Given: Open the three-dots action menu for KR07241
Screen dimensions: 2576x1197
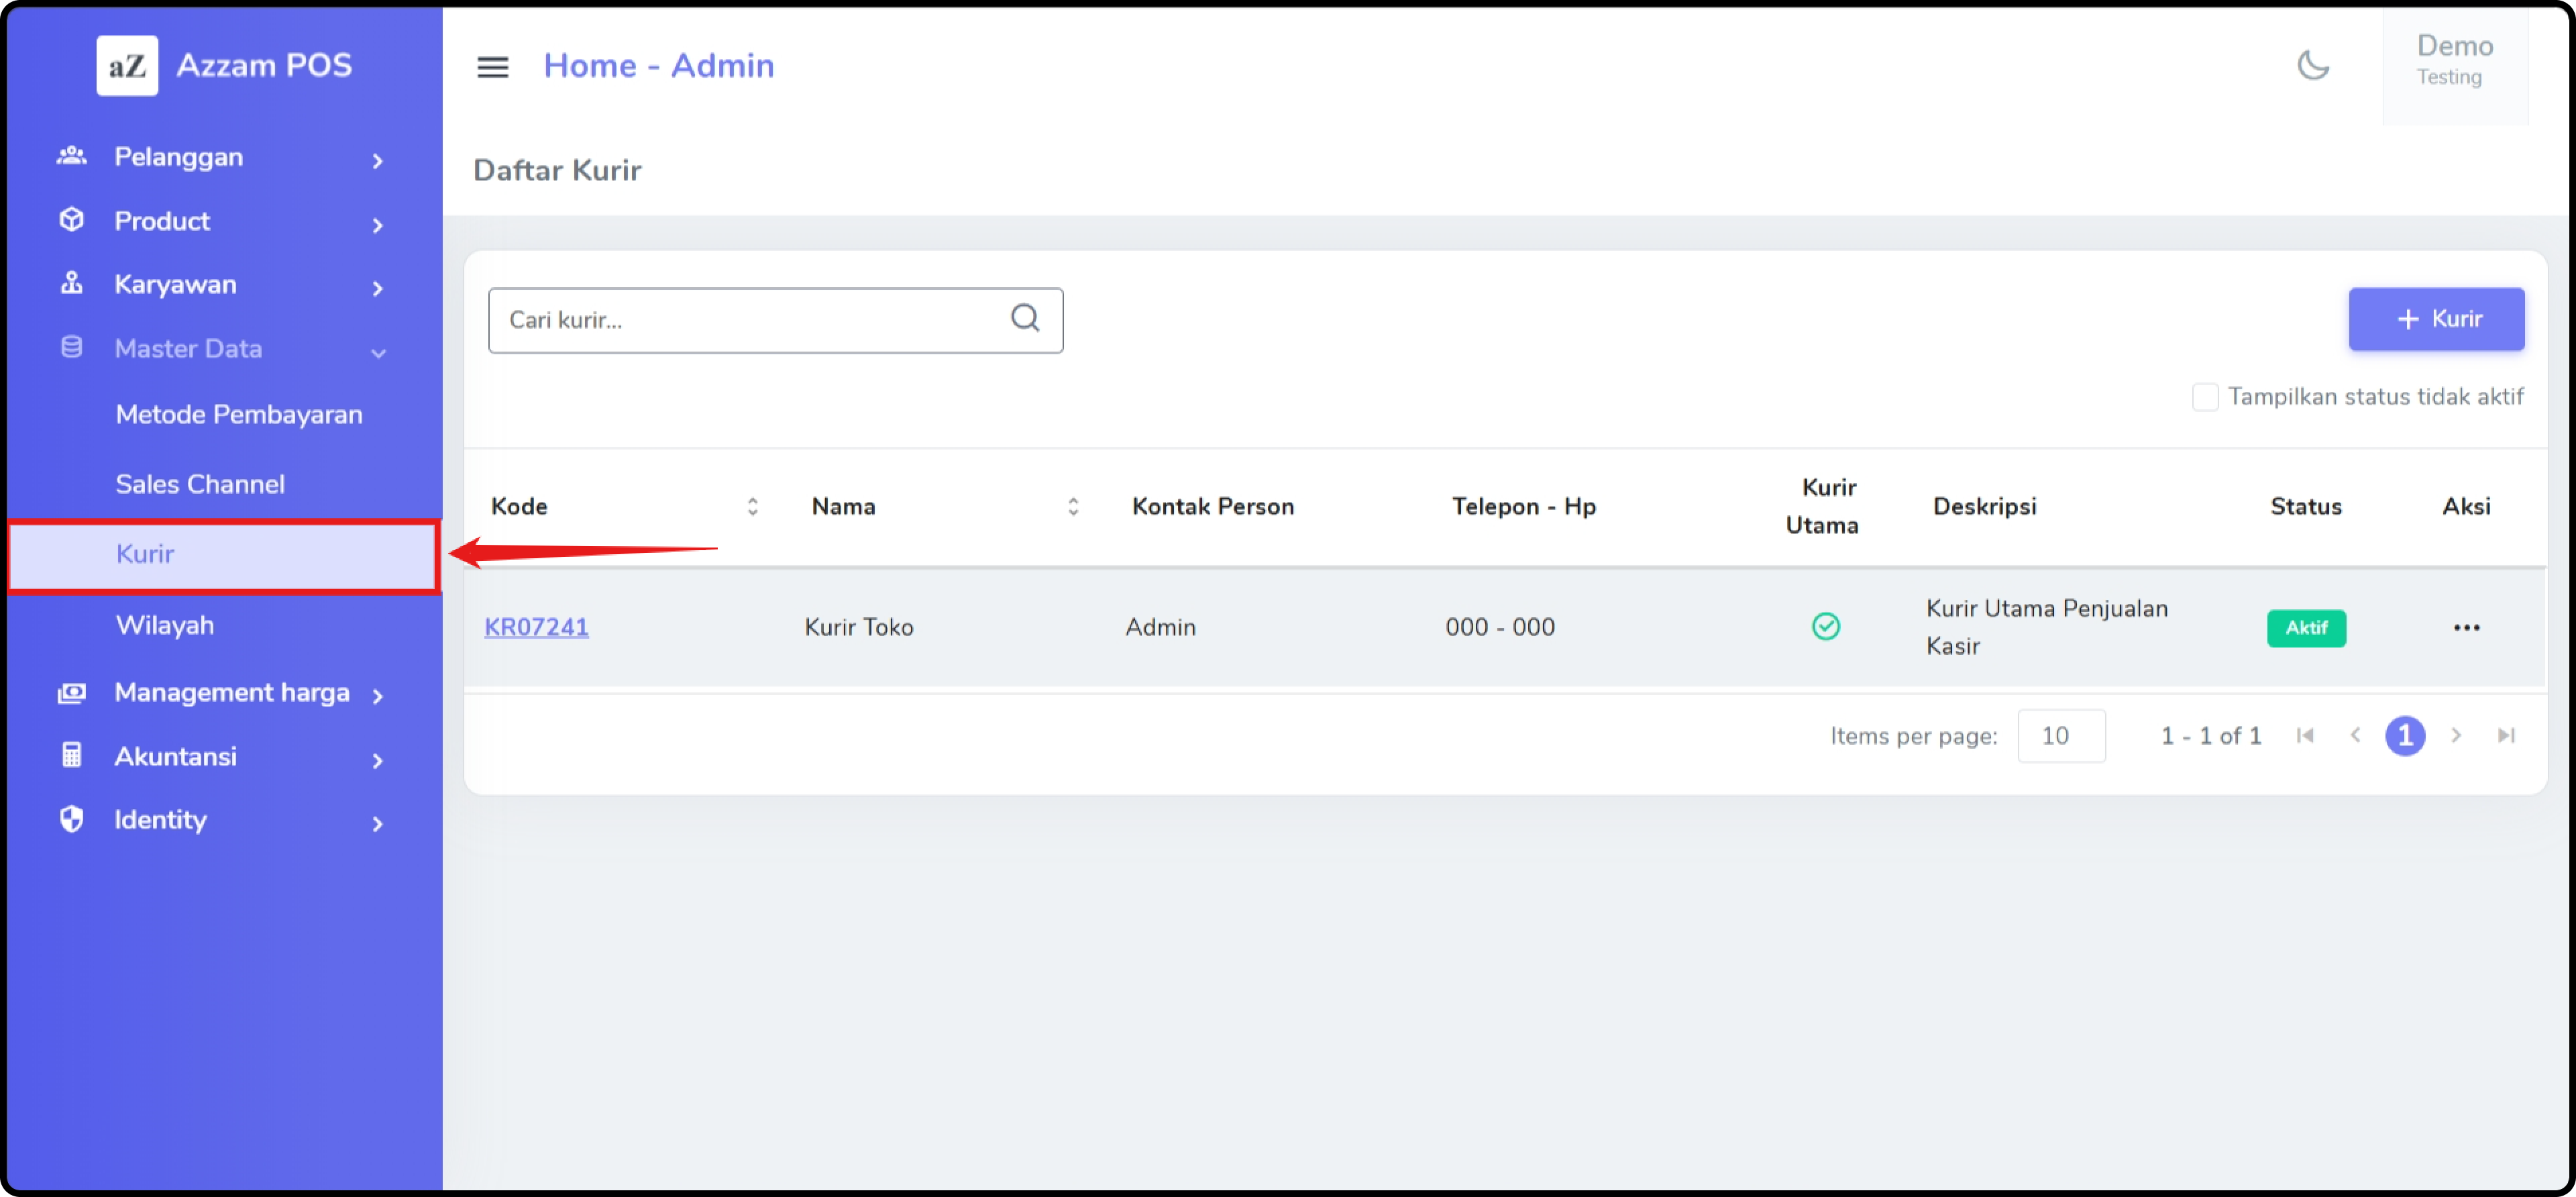Looking at the screenshot, I should click(2465, 628).
